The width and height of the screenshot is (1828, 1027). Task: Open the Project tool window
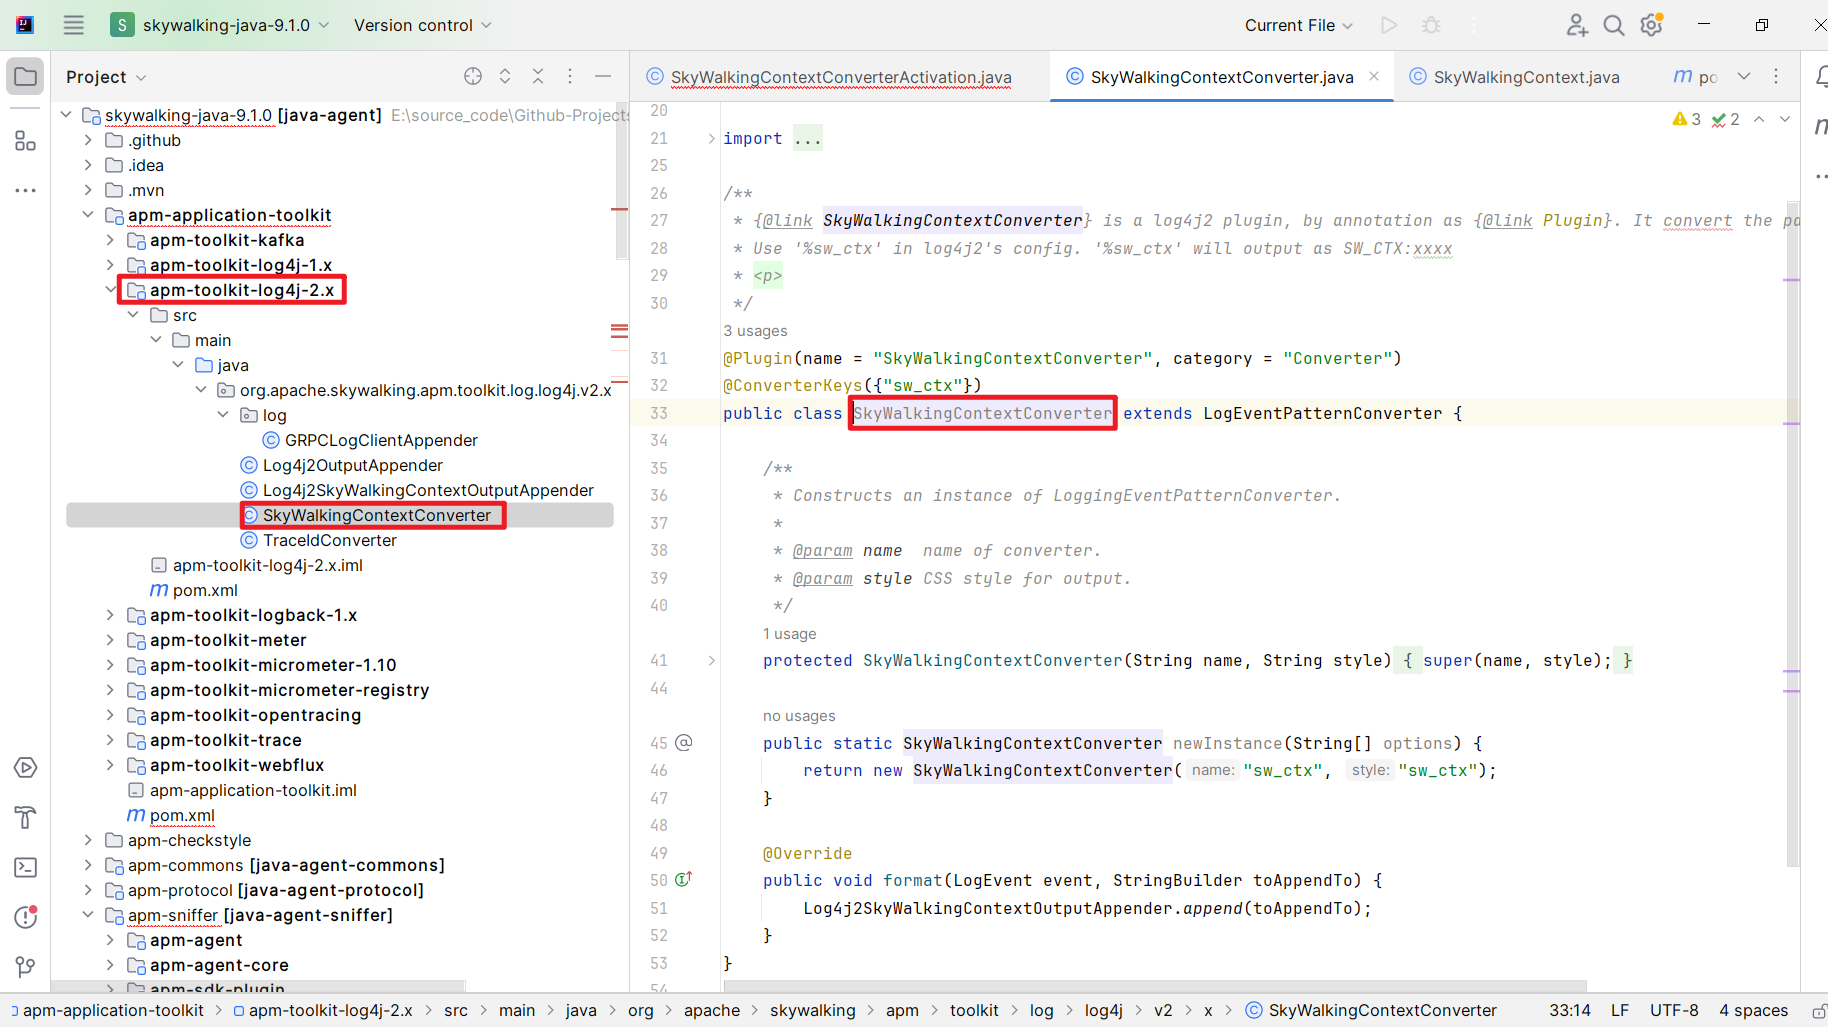(26, 77)
